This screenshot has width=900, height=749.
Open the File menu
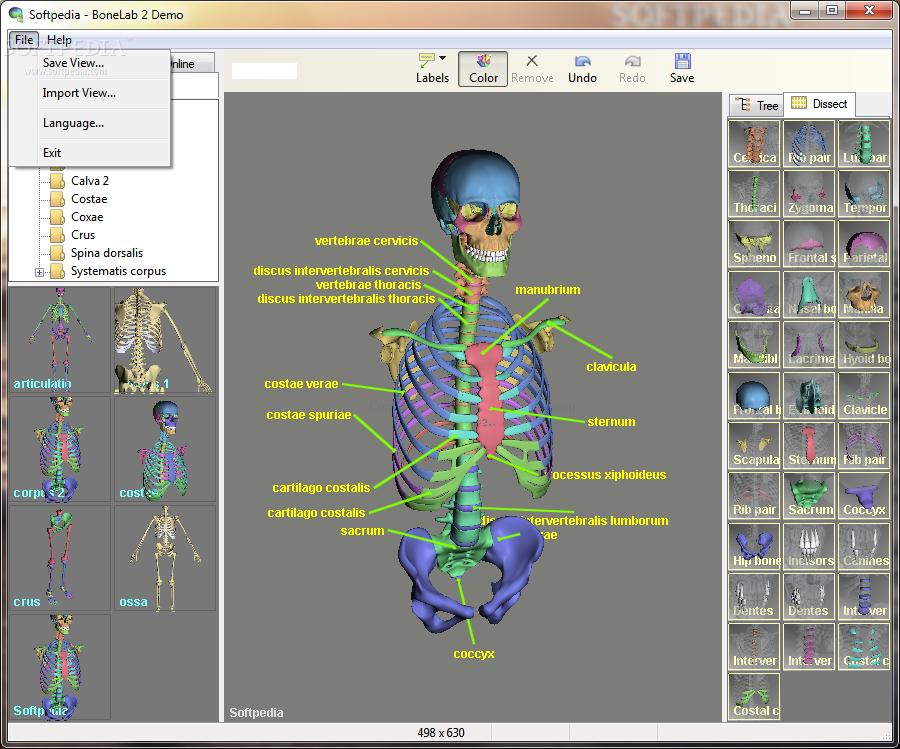tap(24, 40)
